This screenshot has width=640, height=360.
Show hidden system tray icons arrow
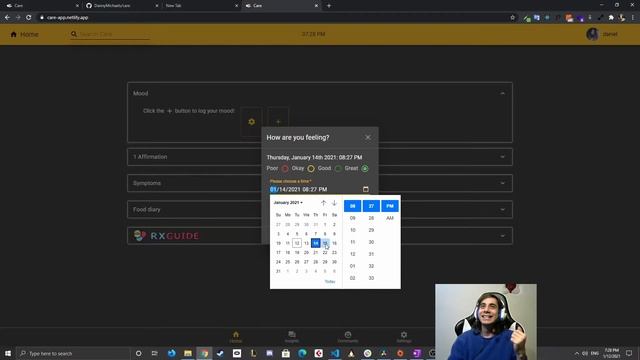[577, 353]
